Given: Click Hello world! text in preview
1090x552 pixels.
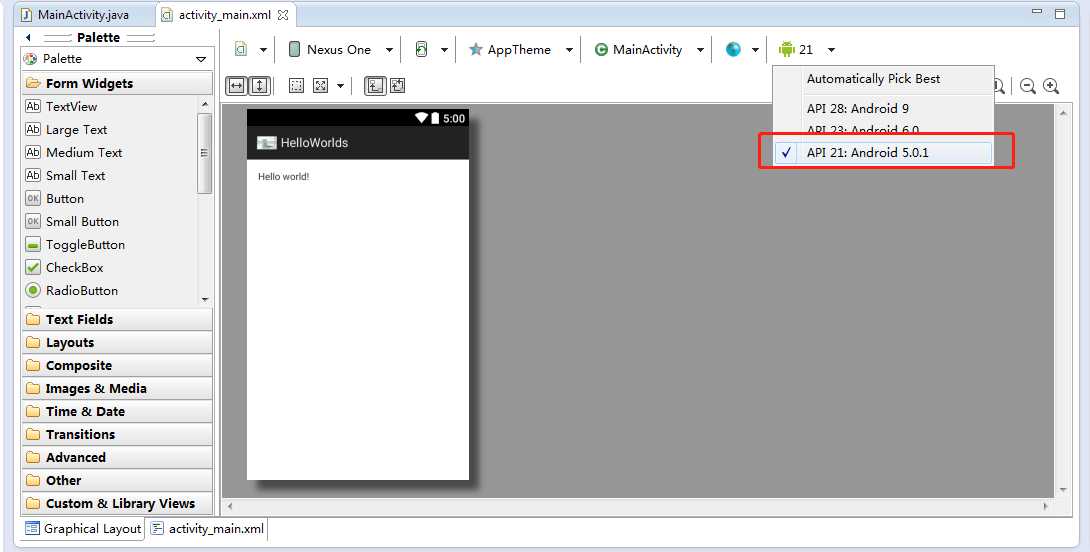Looking at the screenshot, I should pos(284,177).
